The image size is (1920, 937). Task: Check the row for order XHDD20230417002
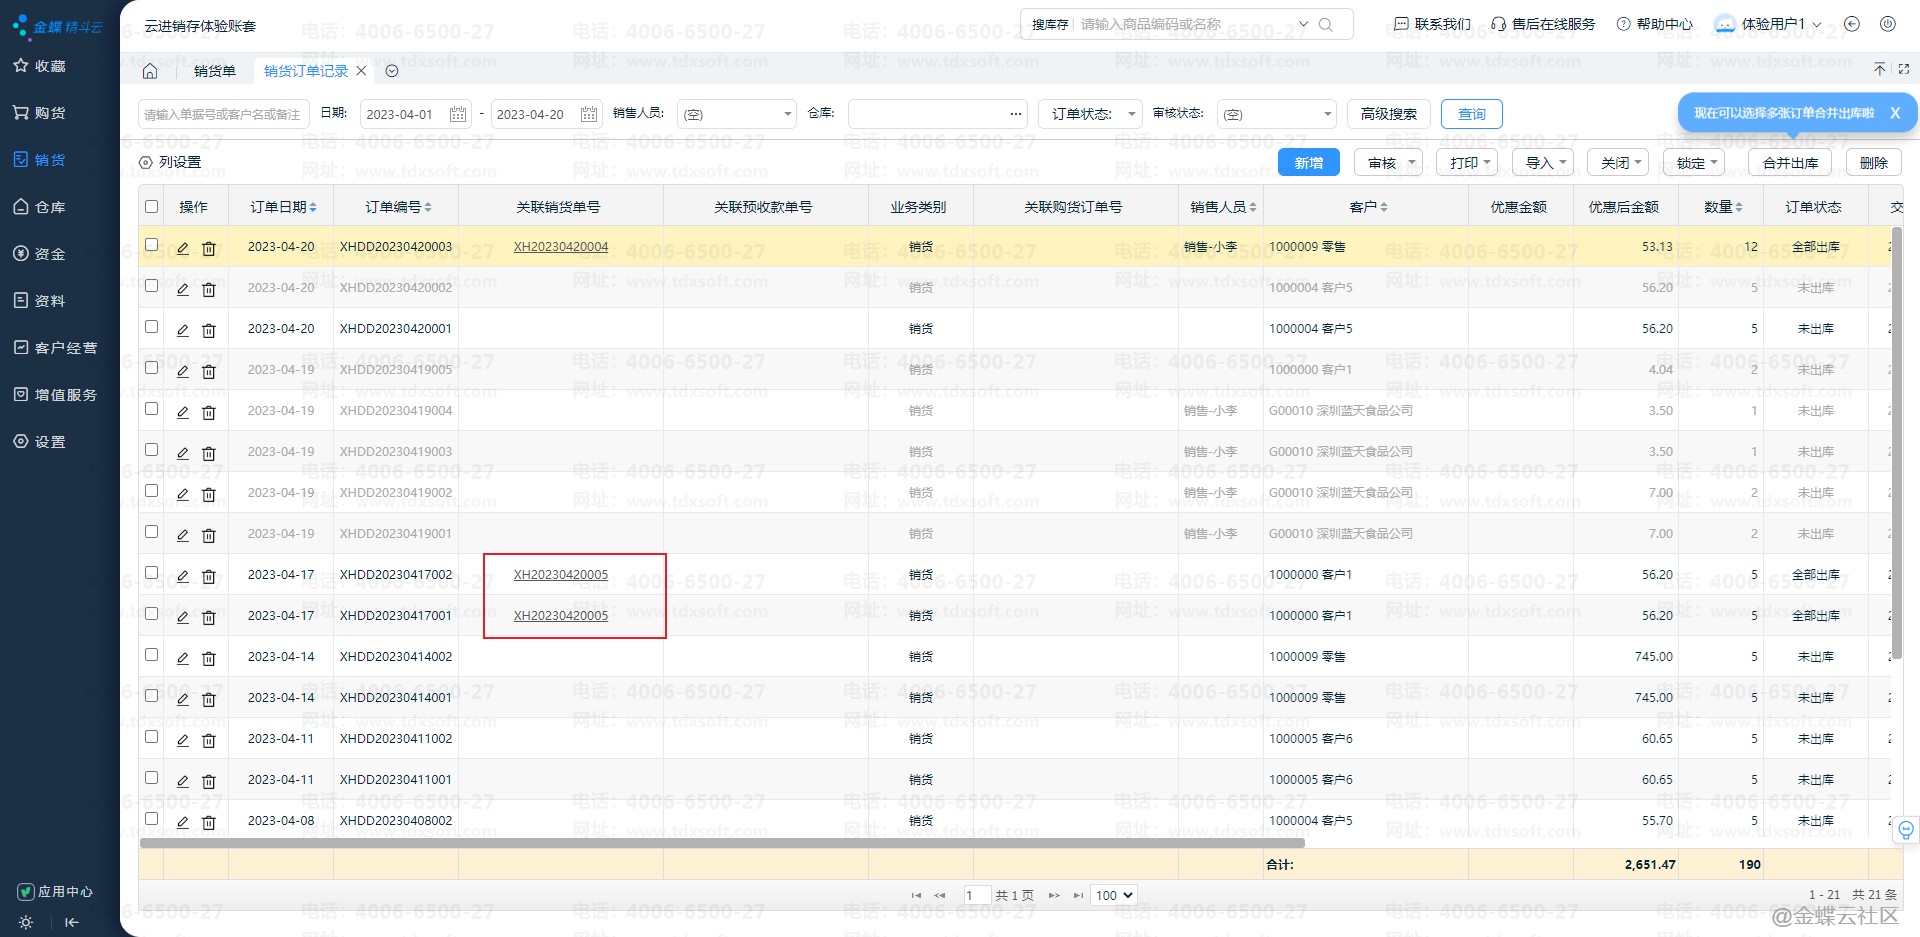click(x=152, y=573)
